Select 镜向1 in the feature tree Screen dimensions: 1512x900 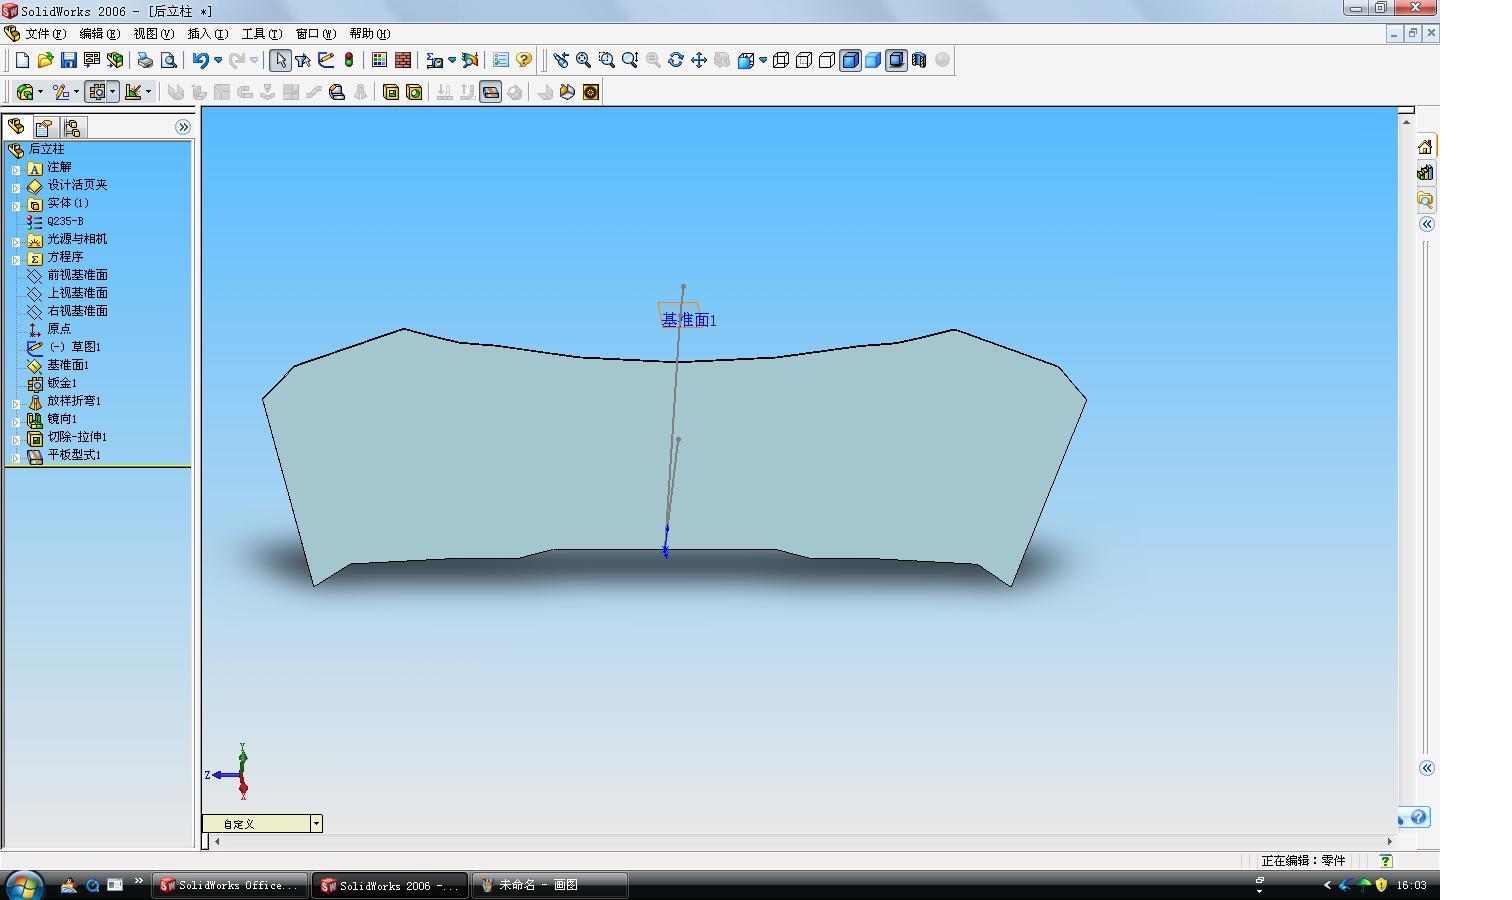(62, 419)
